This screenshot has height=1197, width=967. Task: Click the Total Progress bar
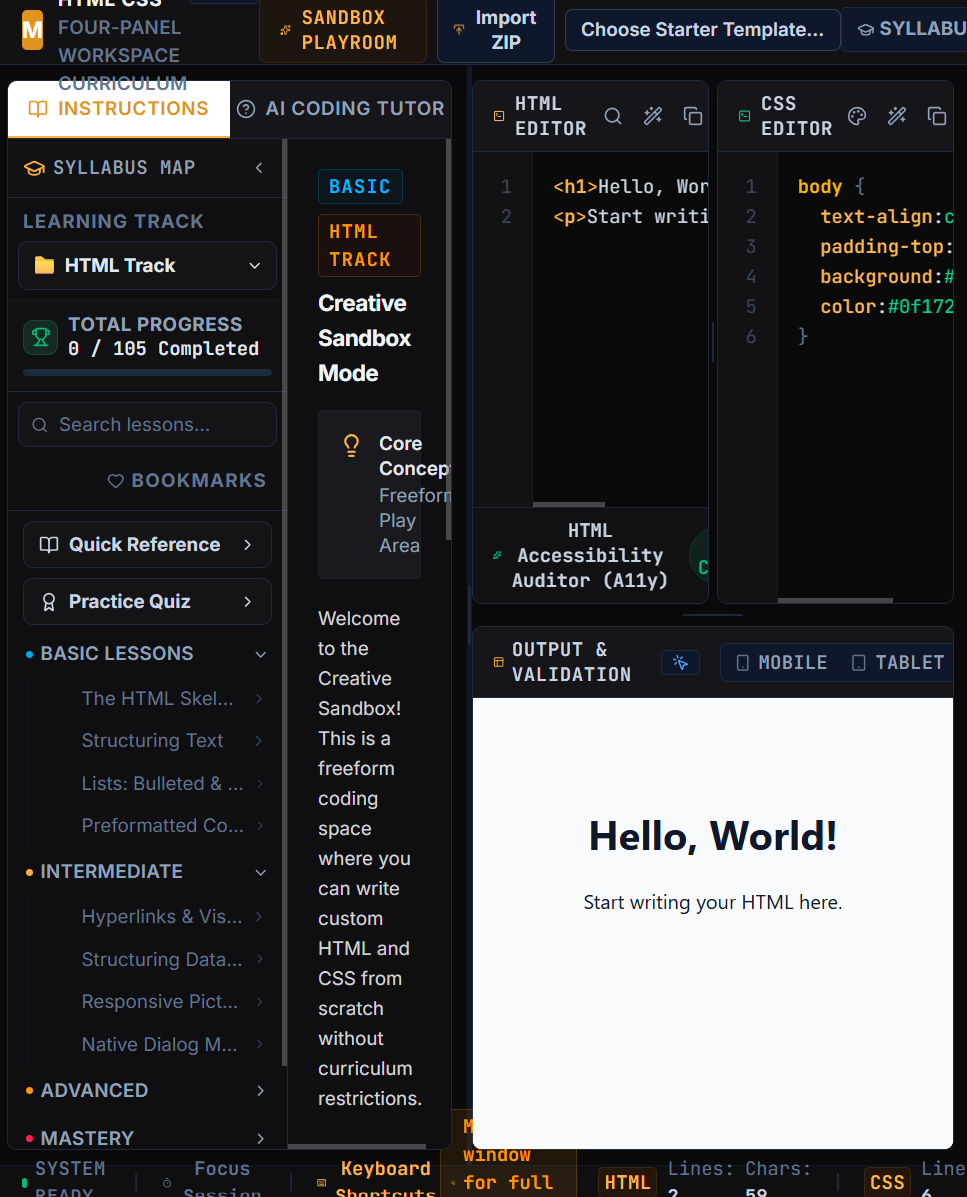147,373
